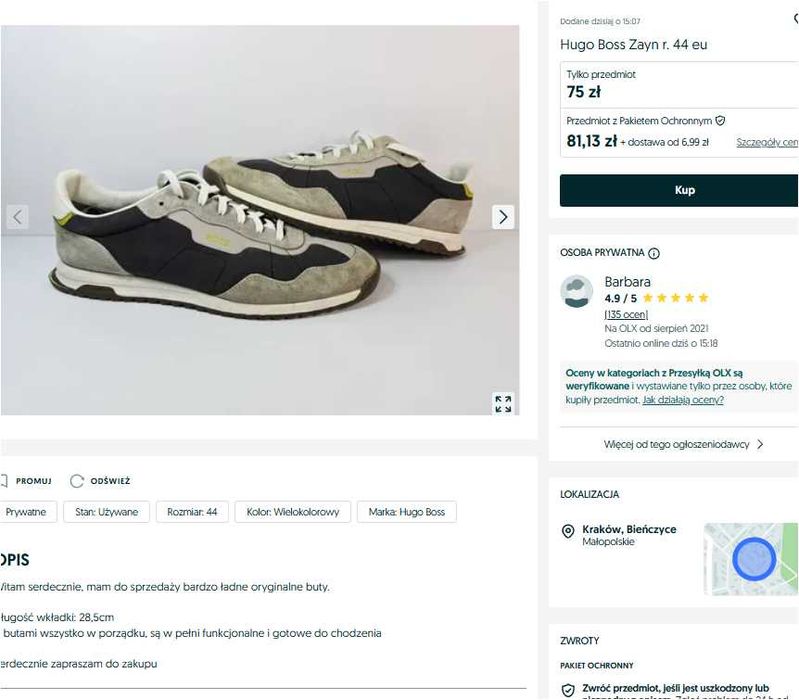
Task: Open the photo in fullscreen view
Action: coord(503,403)
